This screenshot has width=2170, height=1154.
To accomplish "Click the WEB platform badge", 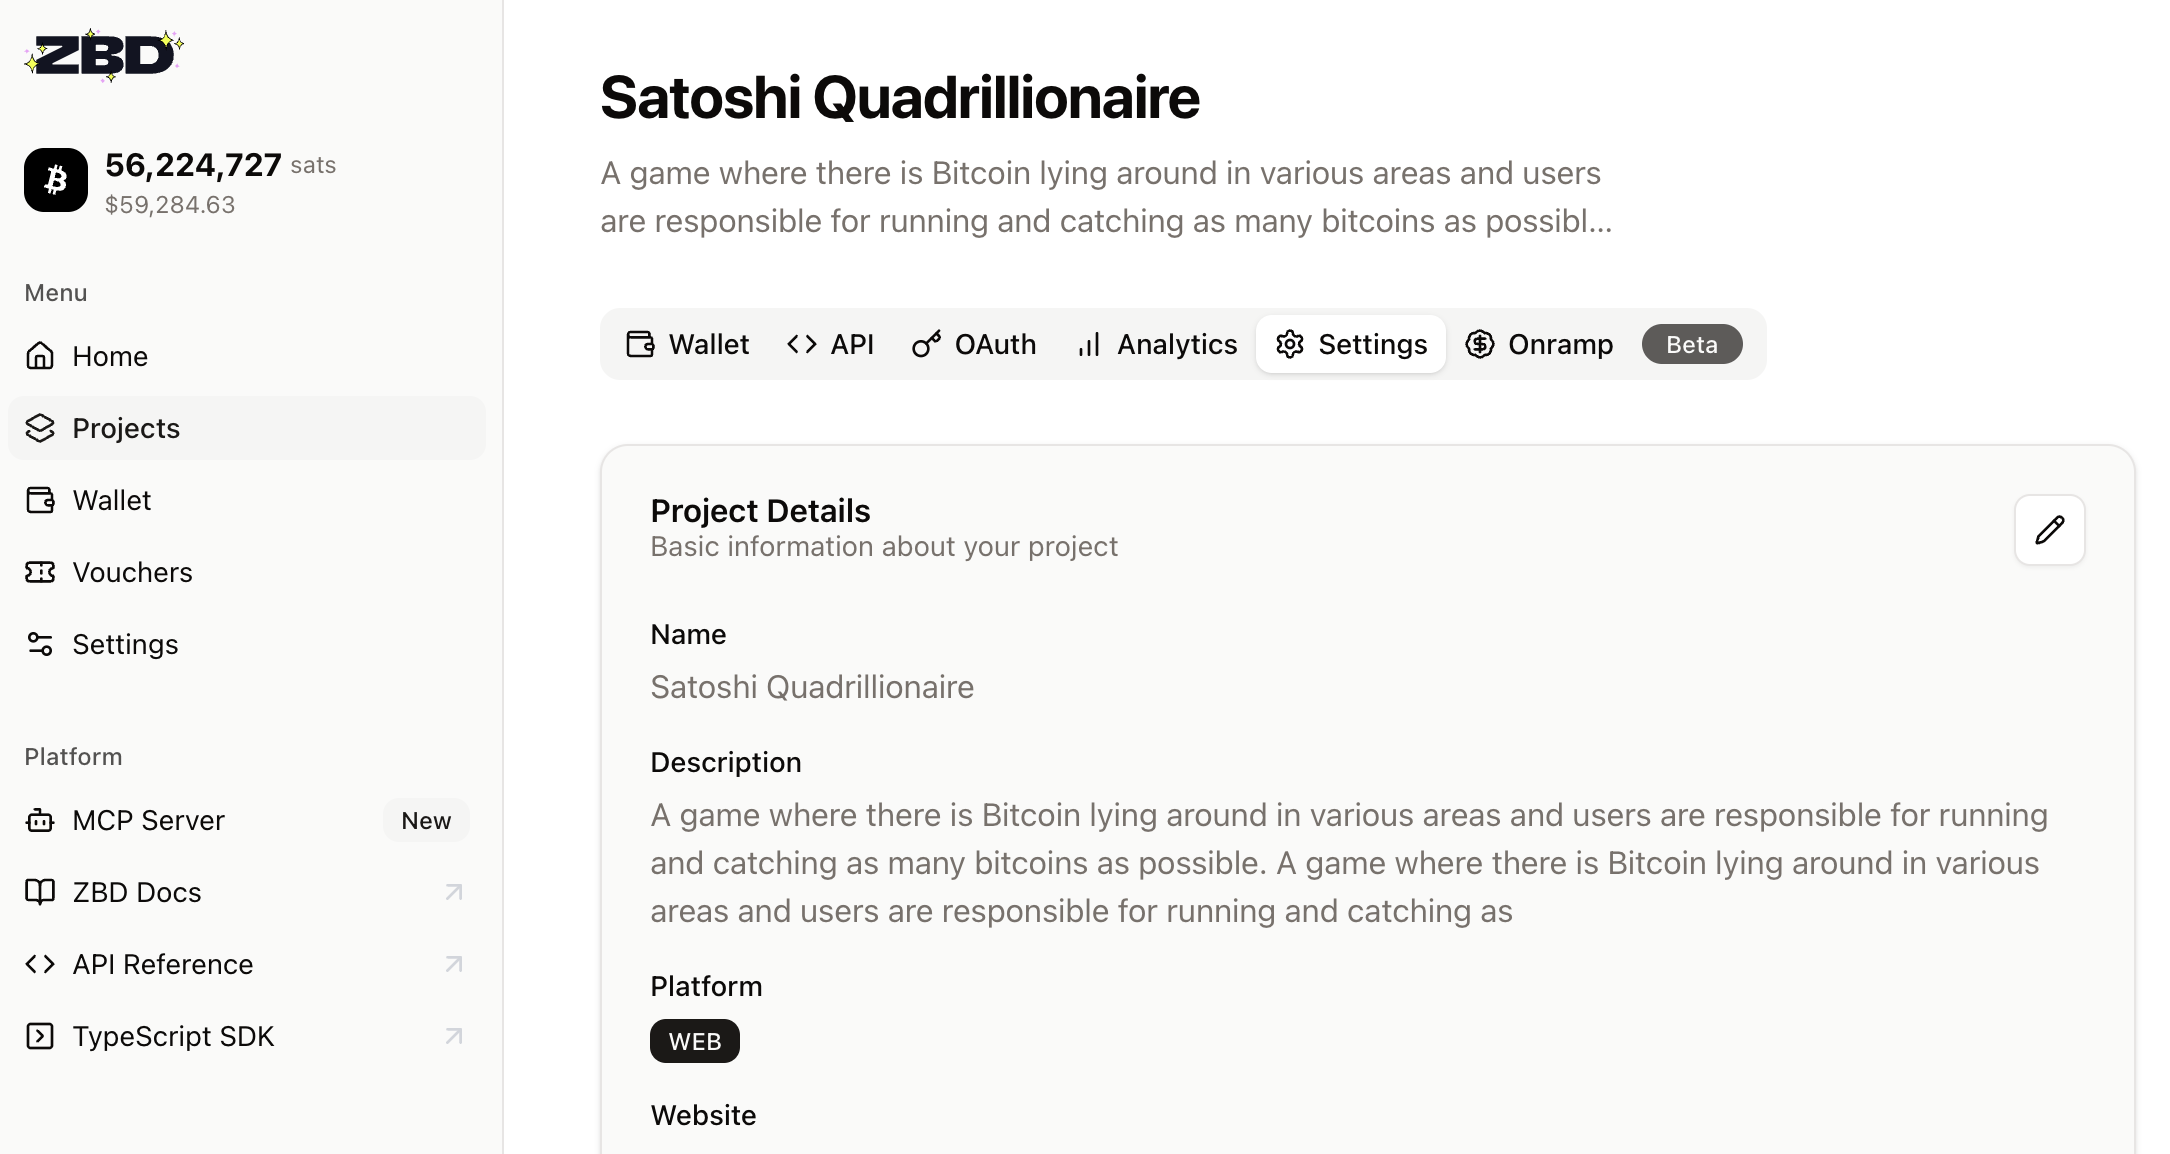I will coord(694,1041).
